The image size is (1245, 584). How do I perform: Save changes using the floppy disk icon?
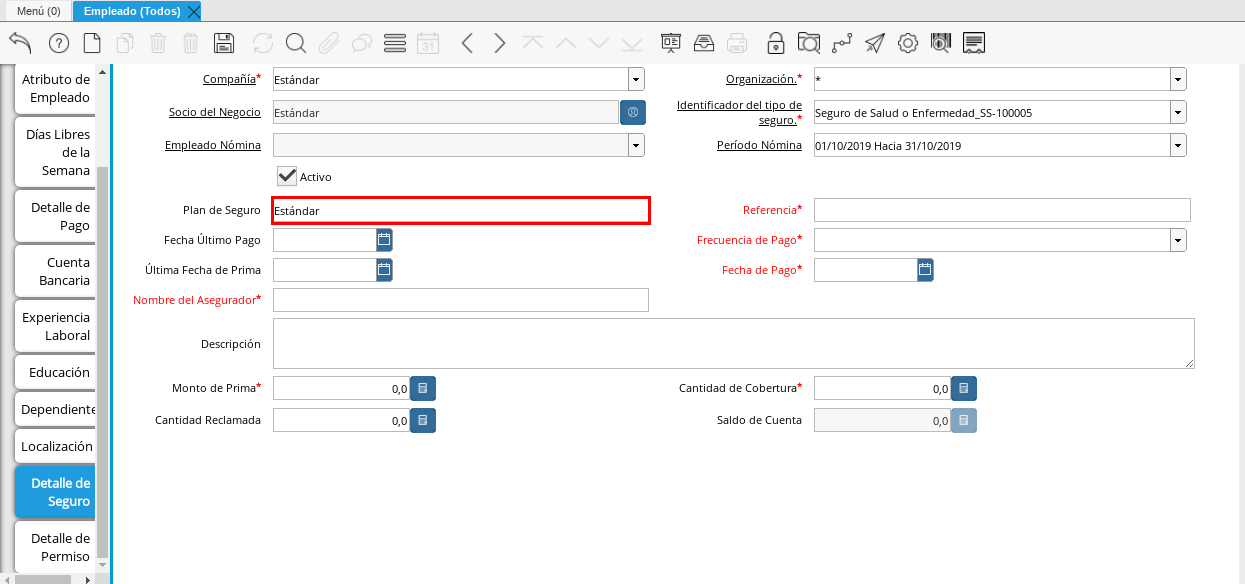pyautogui.click(x=224, y=43)
